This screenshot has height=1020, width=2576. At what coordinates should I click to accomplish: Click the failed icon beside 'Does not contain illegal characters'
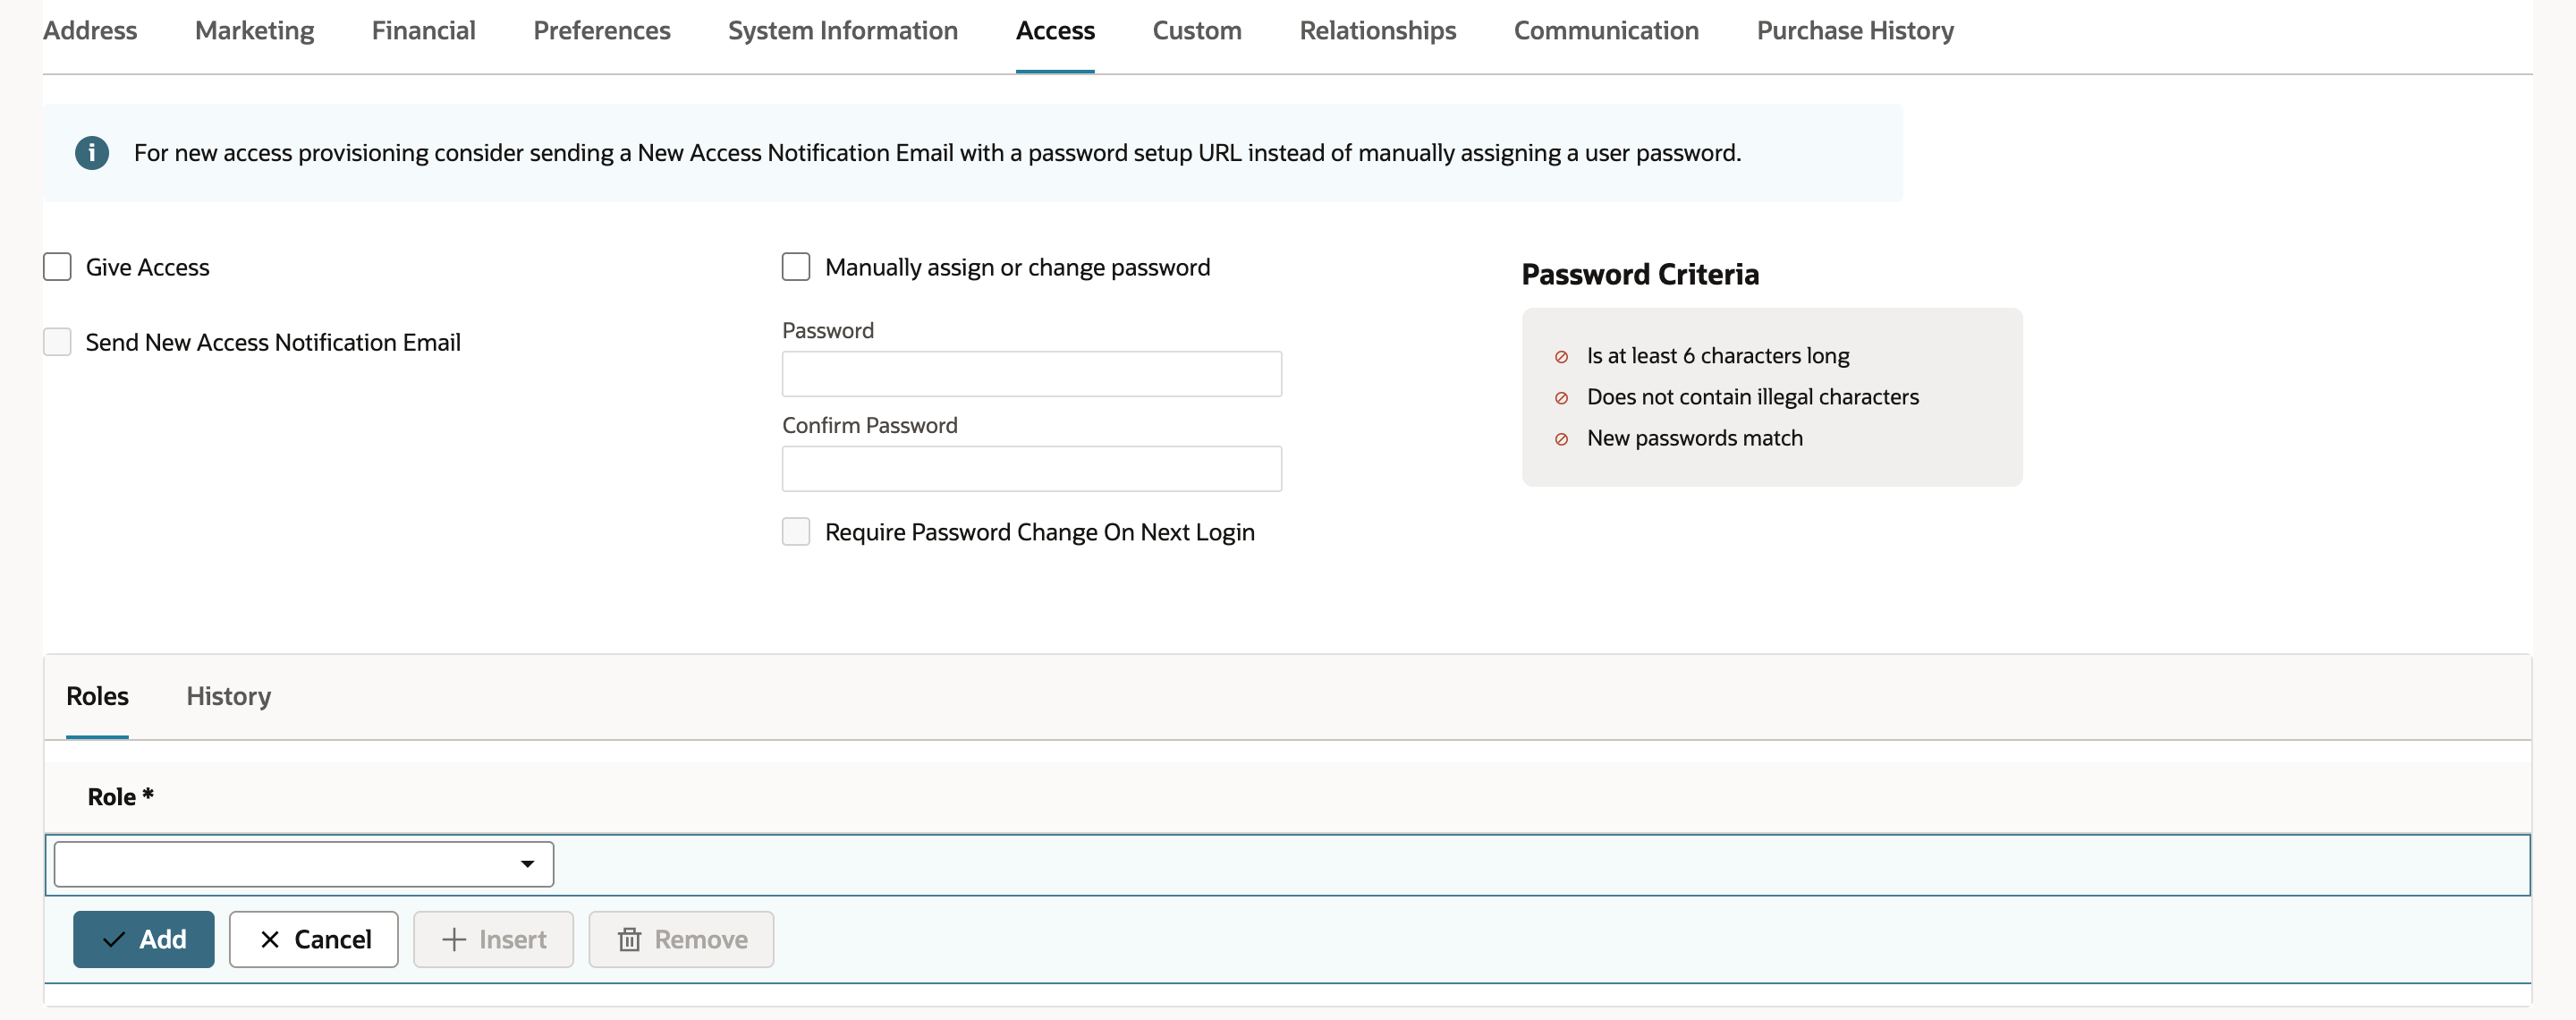[x=1561, y=398]
